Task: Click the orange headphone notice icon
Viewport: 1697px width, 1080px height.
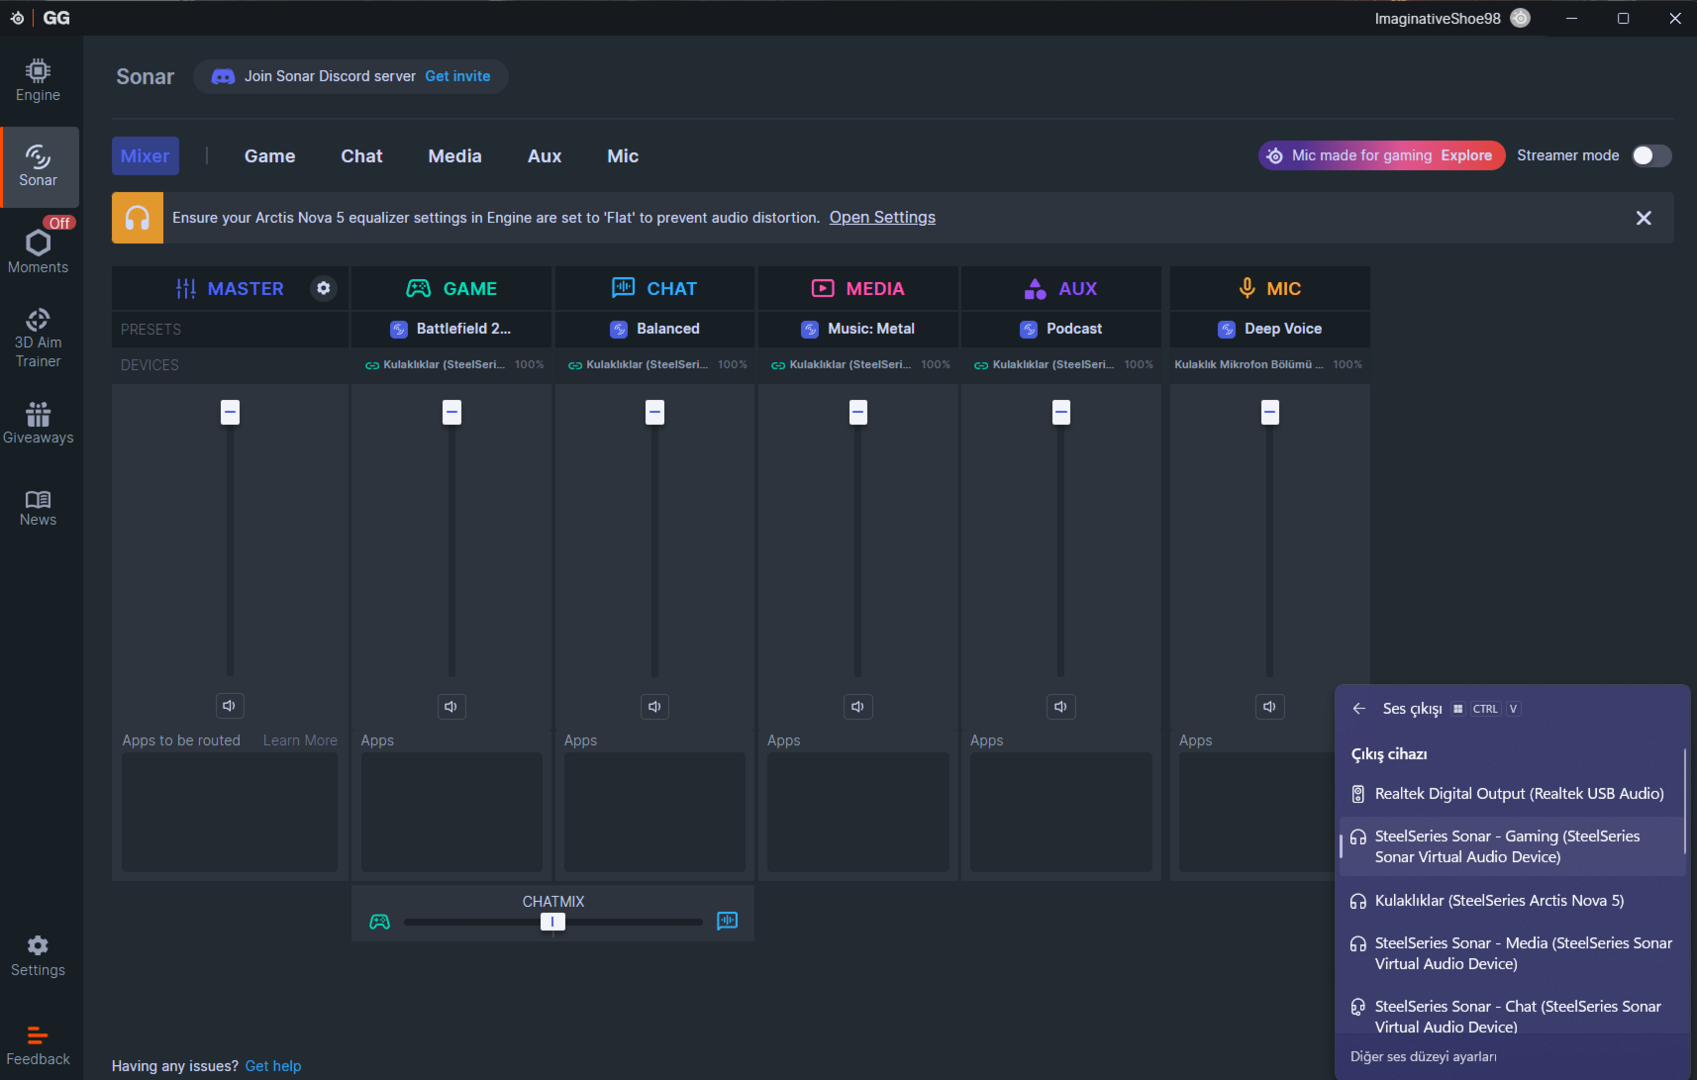Action: (137, 217)
